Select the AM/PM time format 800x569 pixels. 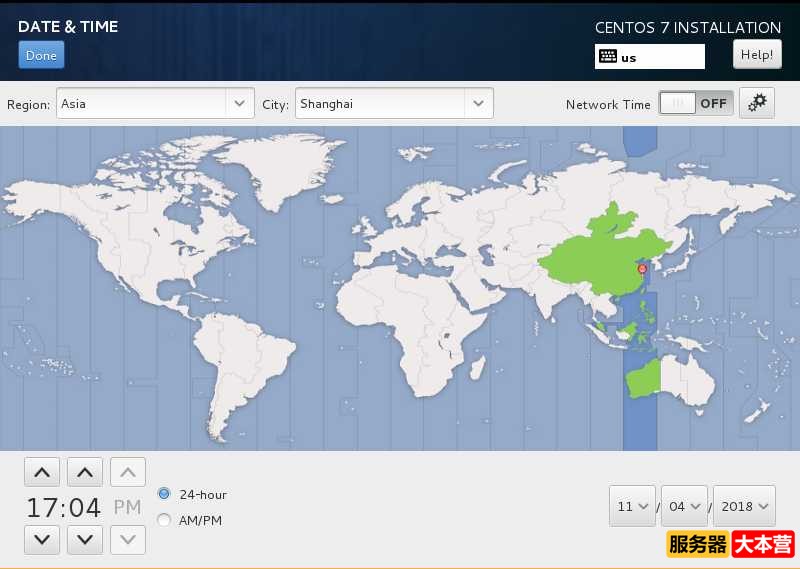coord(165,520)
